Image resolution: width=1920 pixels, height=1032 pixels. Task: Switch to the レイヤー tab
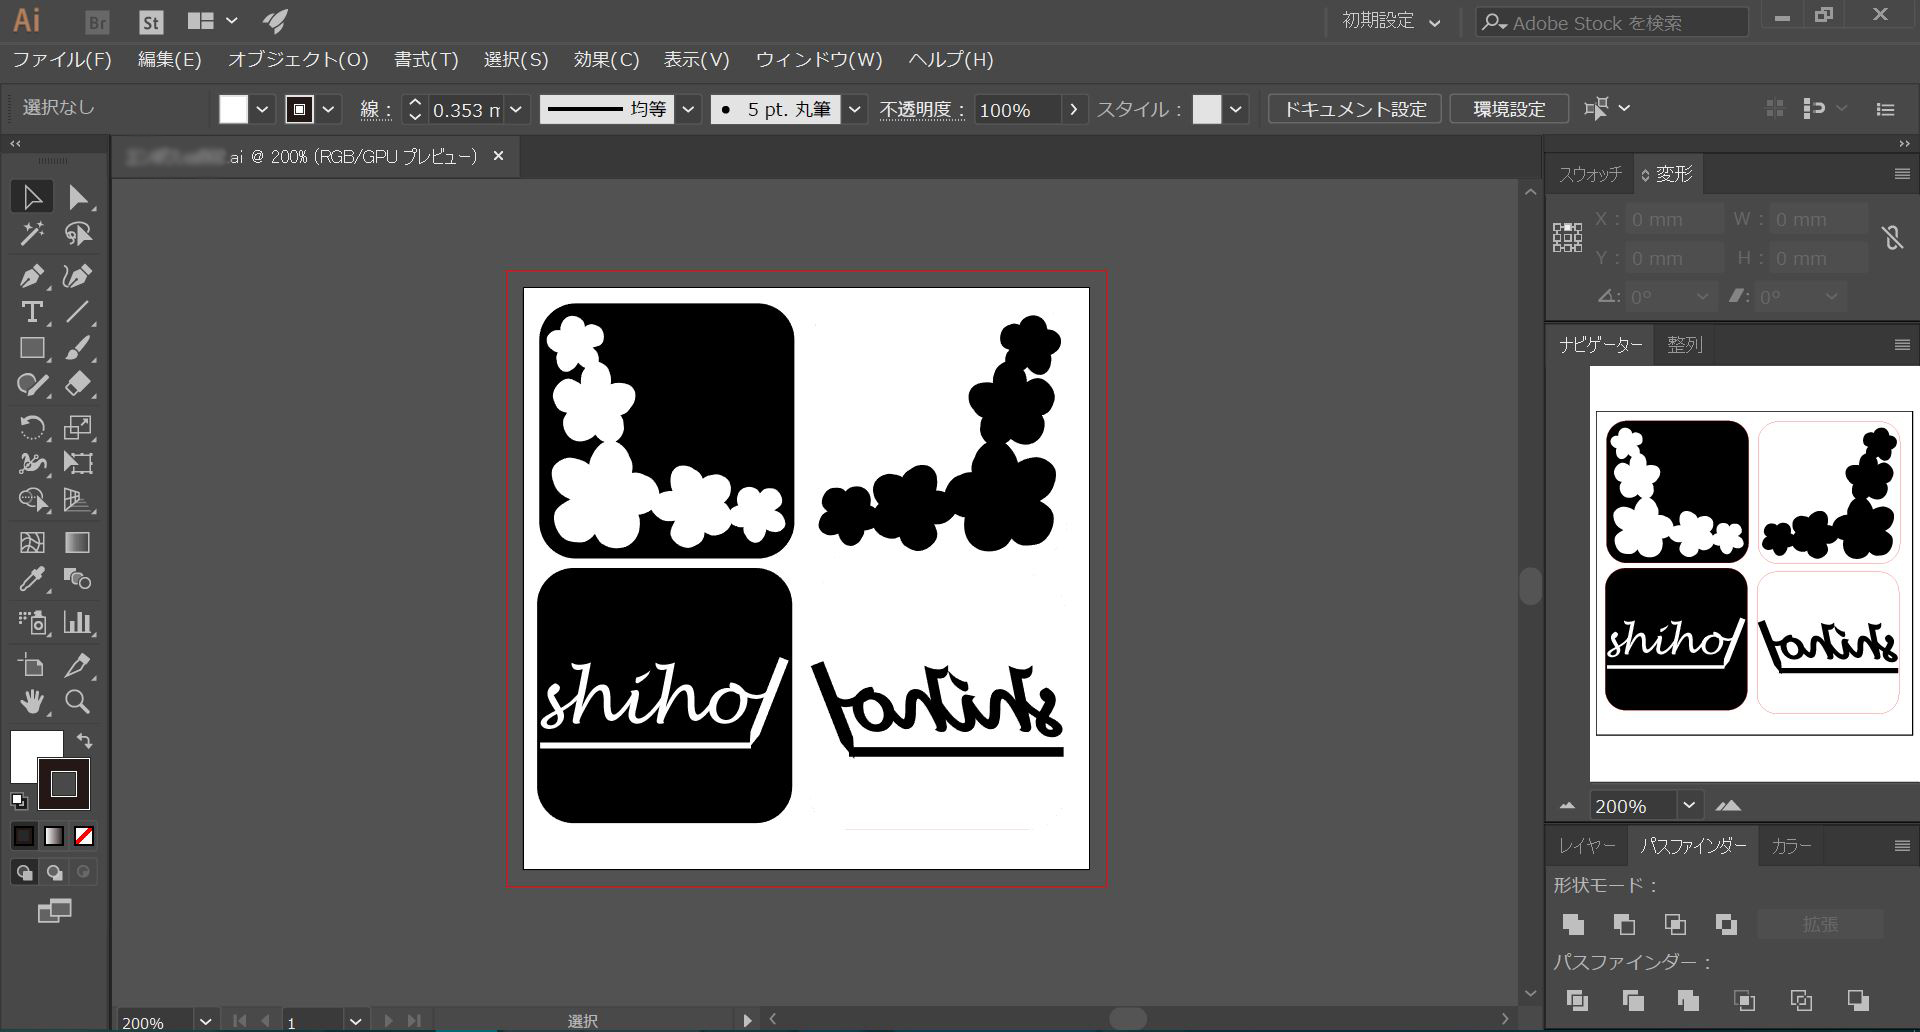pyautogui.click(x=1587, y=846)
